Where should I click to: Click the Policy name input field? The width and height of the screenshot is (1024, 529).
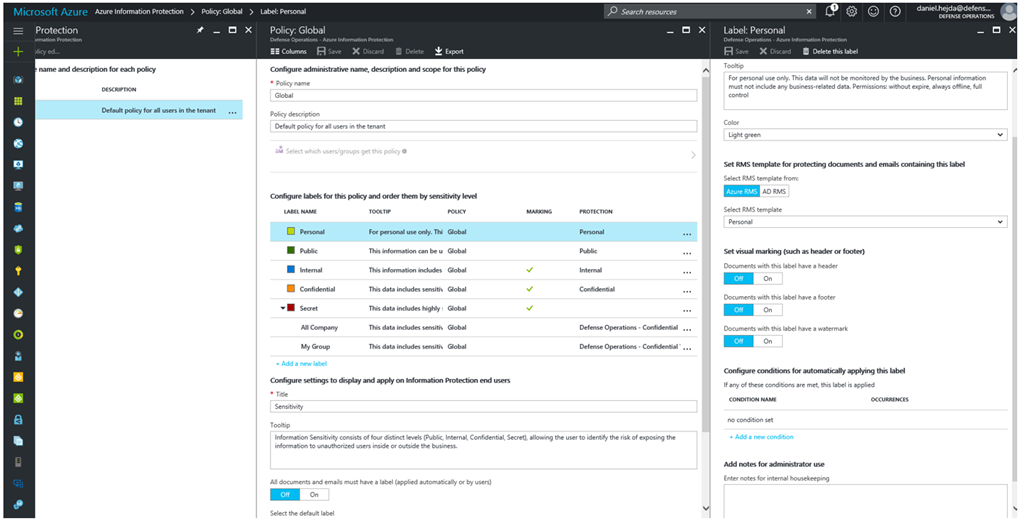(x=484, y=95)
